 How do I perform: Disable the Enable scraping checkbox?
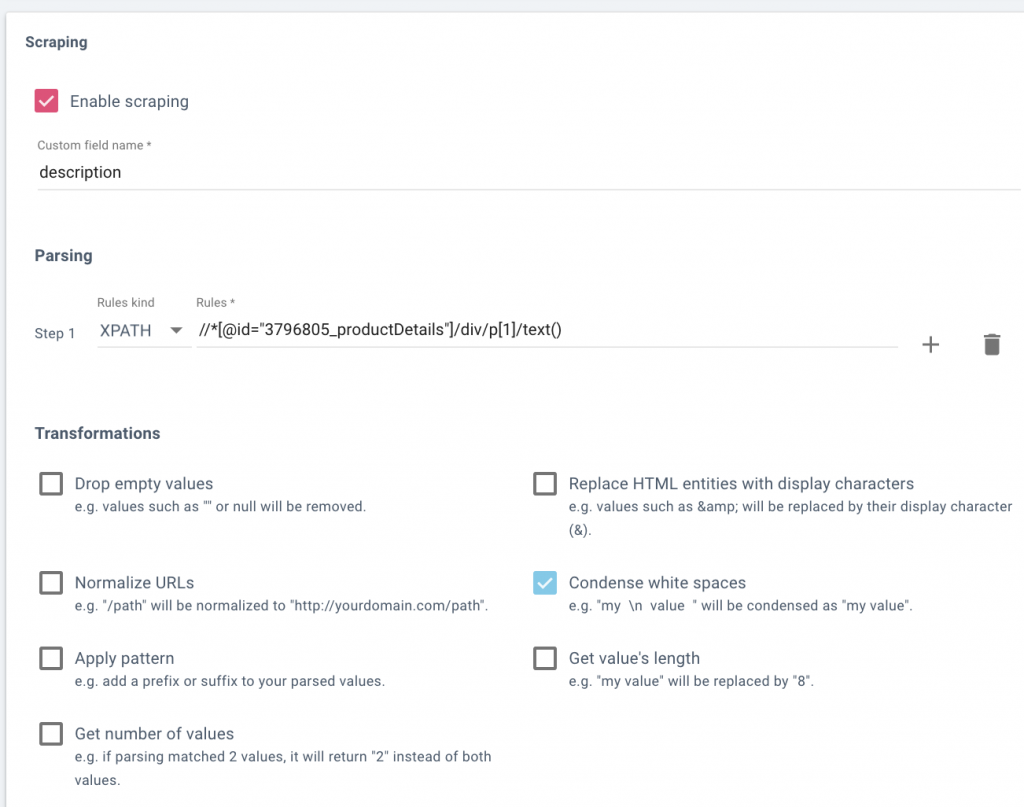click(46, 101)
